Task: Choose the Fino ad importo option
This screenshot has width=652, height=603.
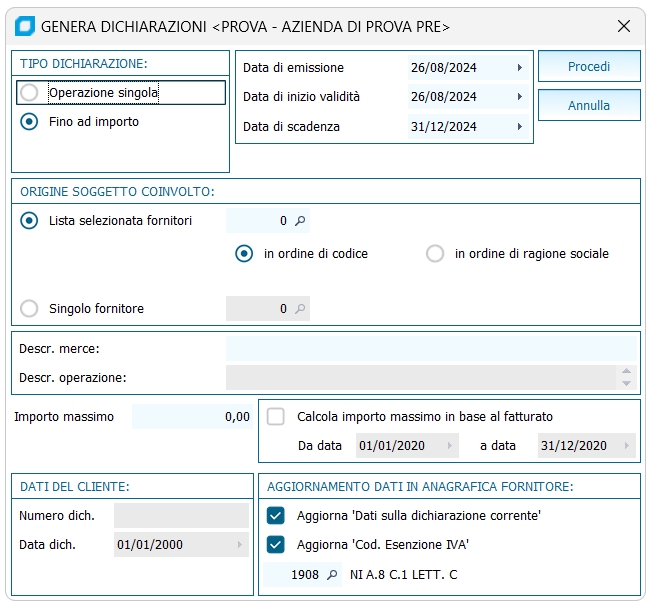Action: [x=30, y=122]
